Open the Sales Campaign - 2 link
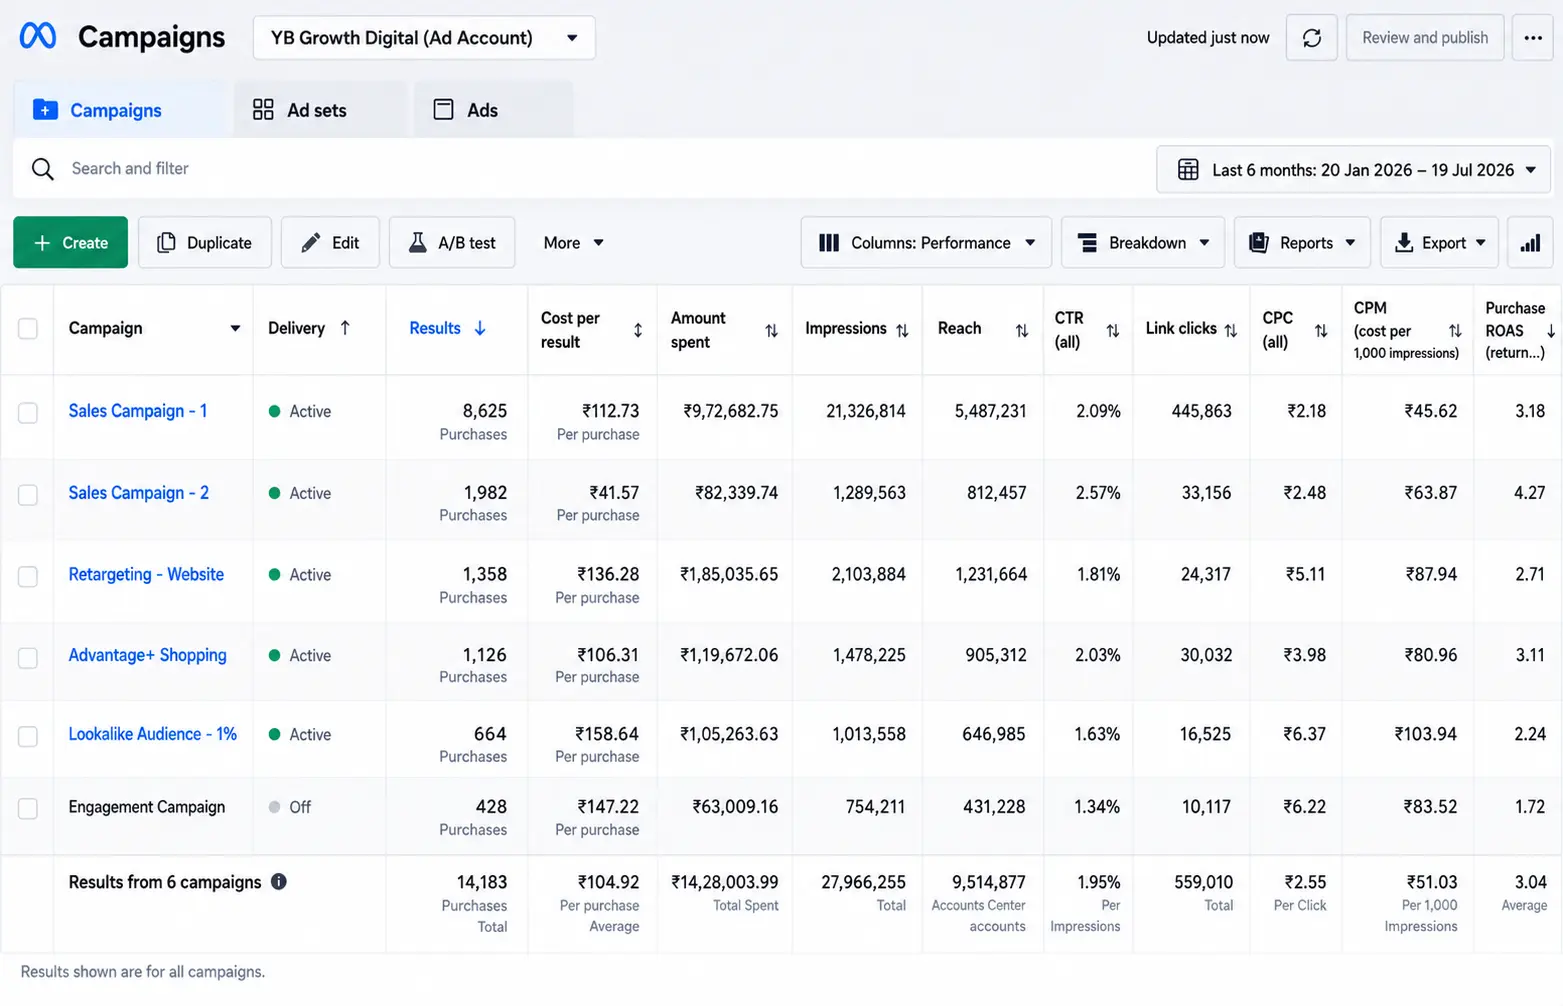This screenshot has height=1006, width=1563. [x=139, y=493]
